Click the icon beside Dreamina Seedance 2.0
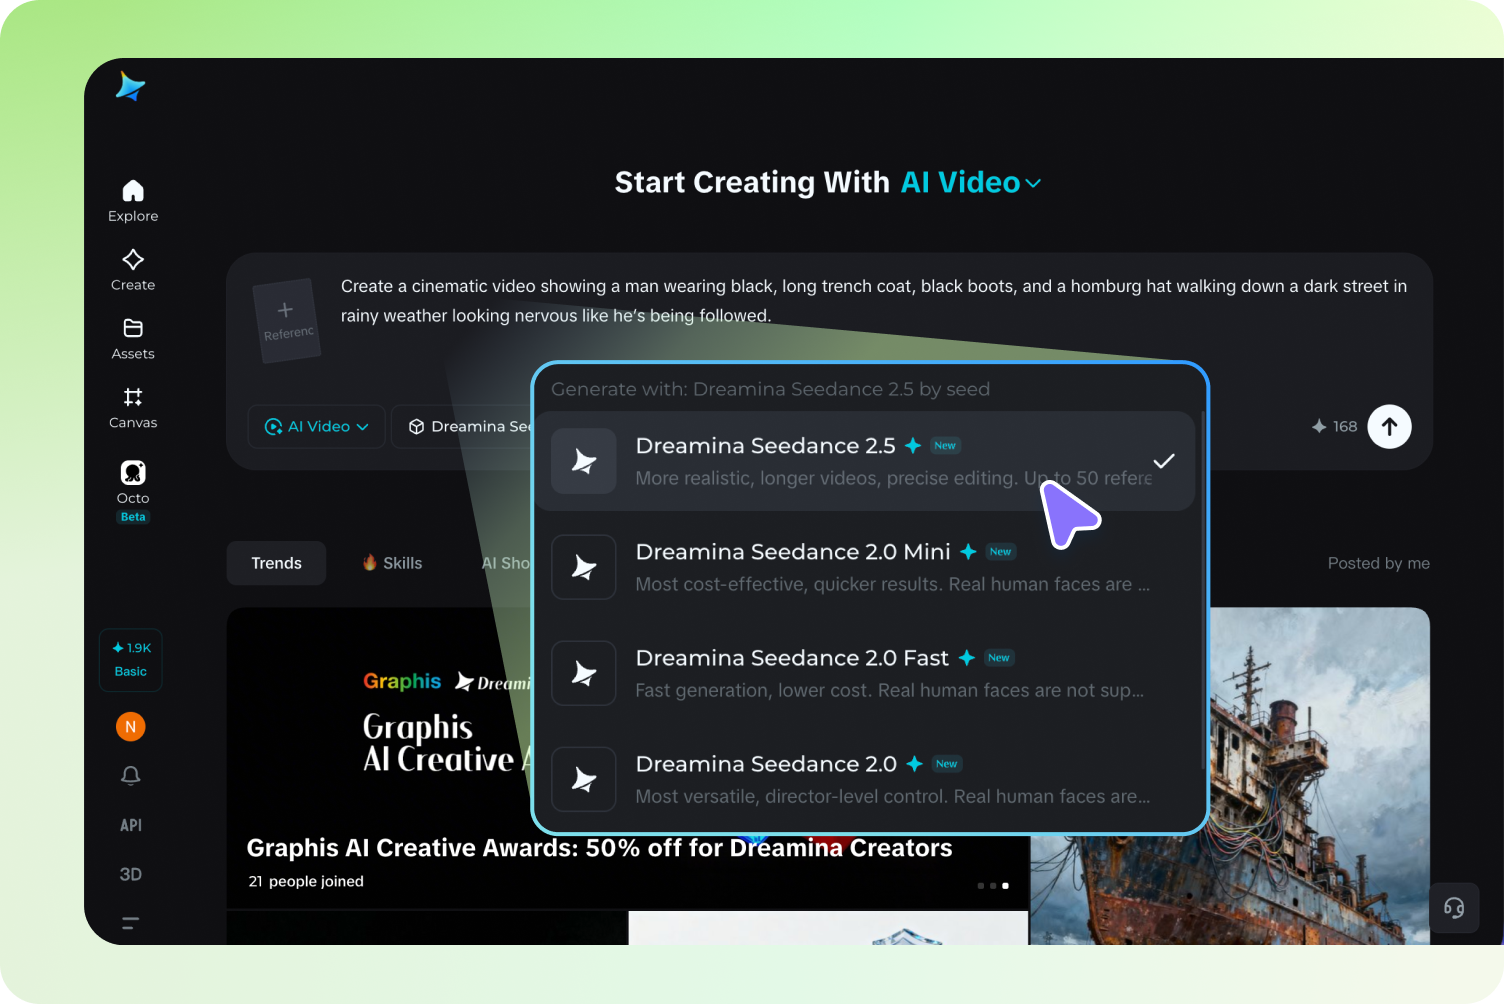This screenshot has height=1004, width=1504. pyautogui.click(x=584, y=779)
